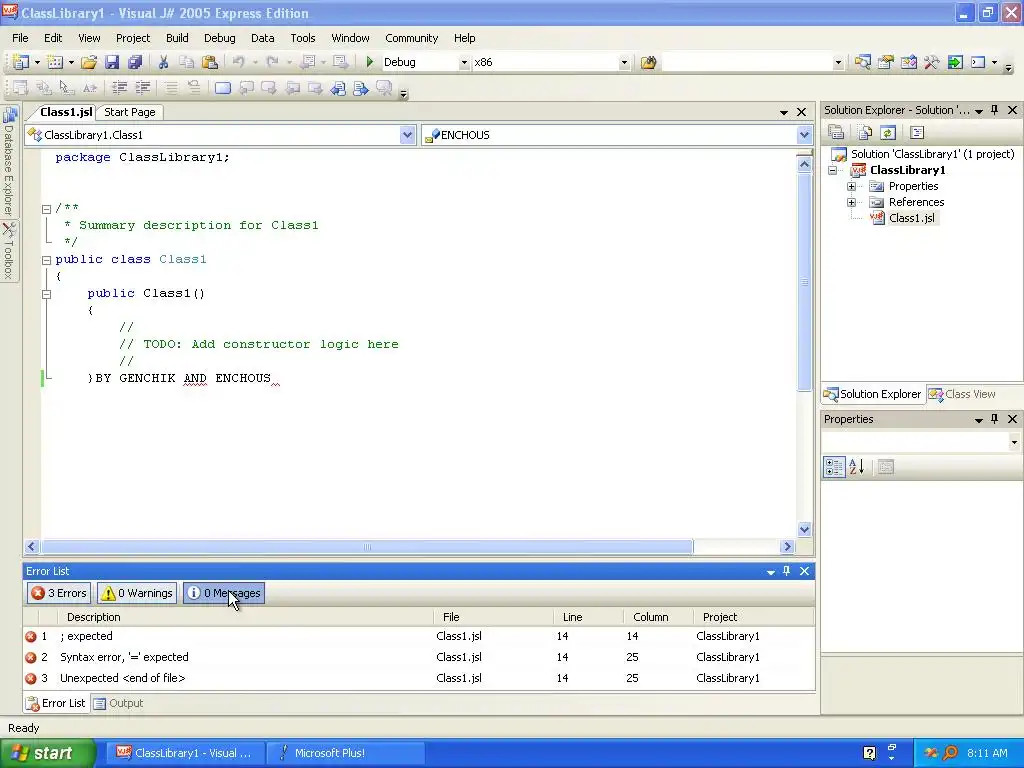1024x768 pixels.
Task: Switch to the Output tab
Action: click(x=118, y=703)
